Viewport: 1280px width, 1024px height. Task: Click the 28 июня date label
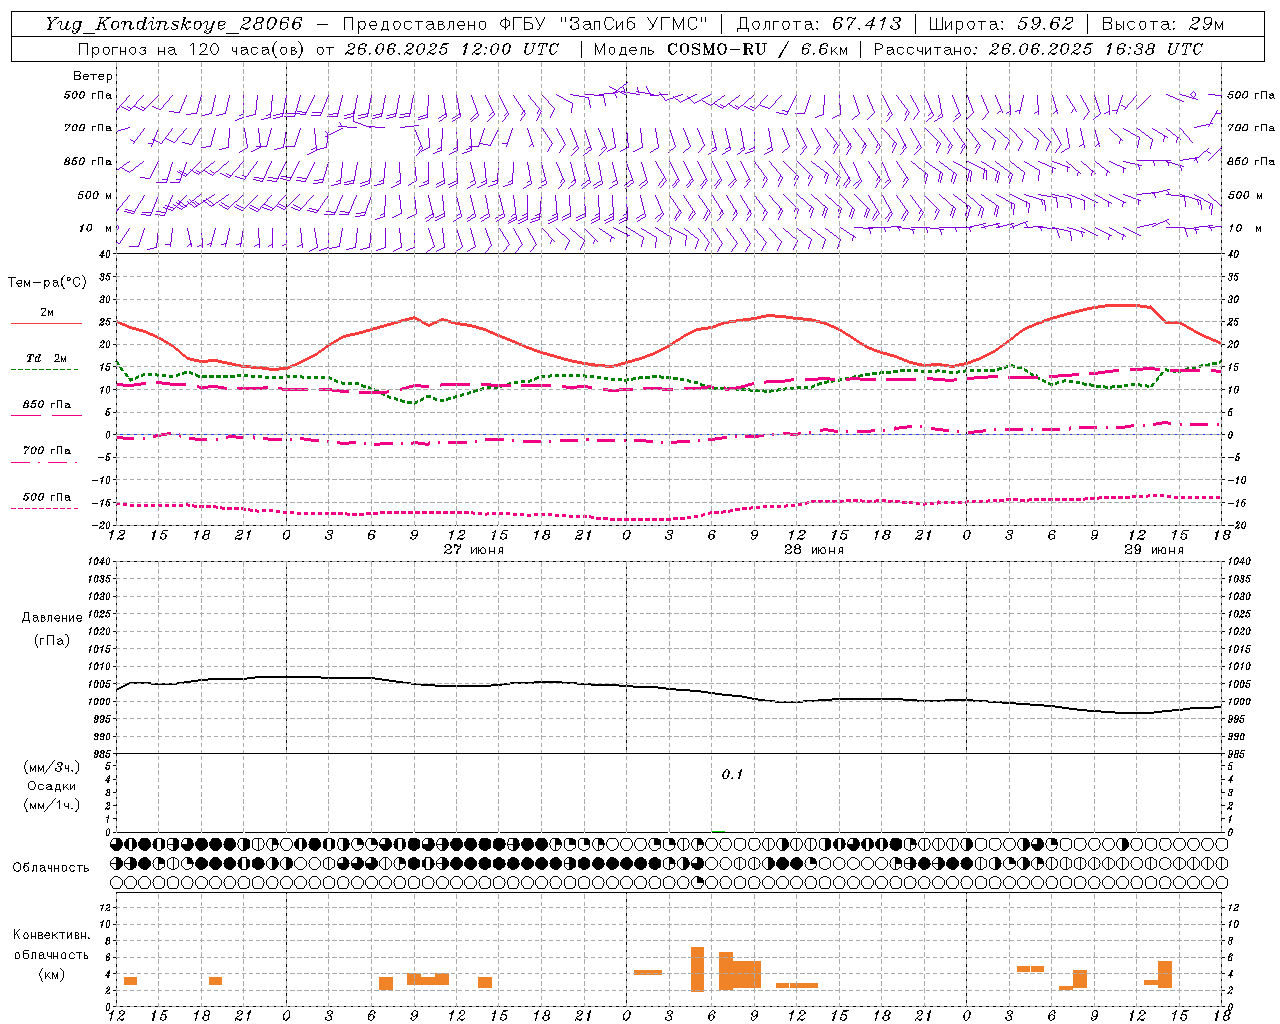pyautogui.click(x=813, y=550)
